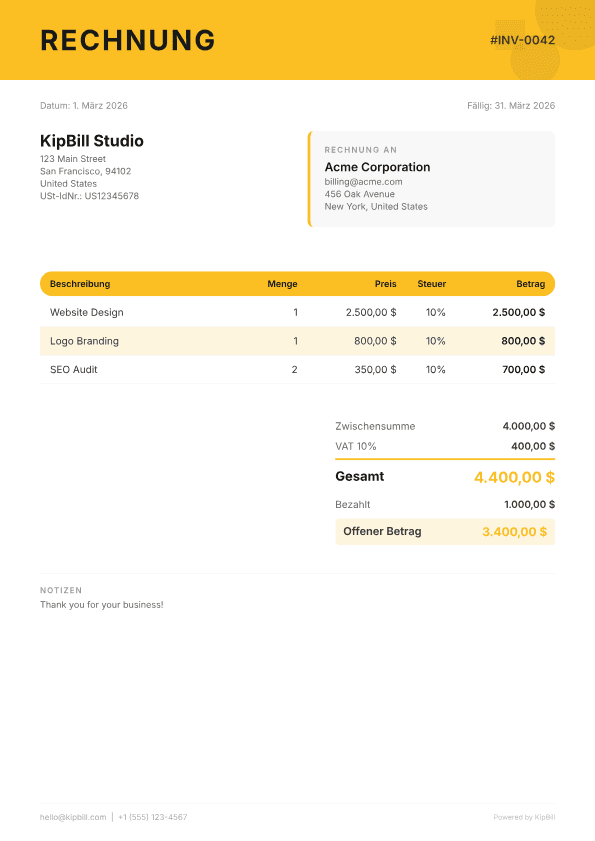Click the Steuer column header
The width and height of the screenshot is (595, 841).
pos(431,284)
